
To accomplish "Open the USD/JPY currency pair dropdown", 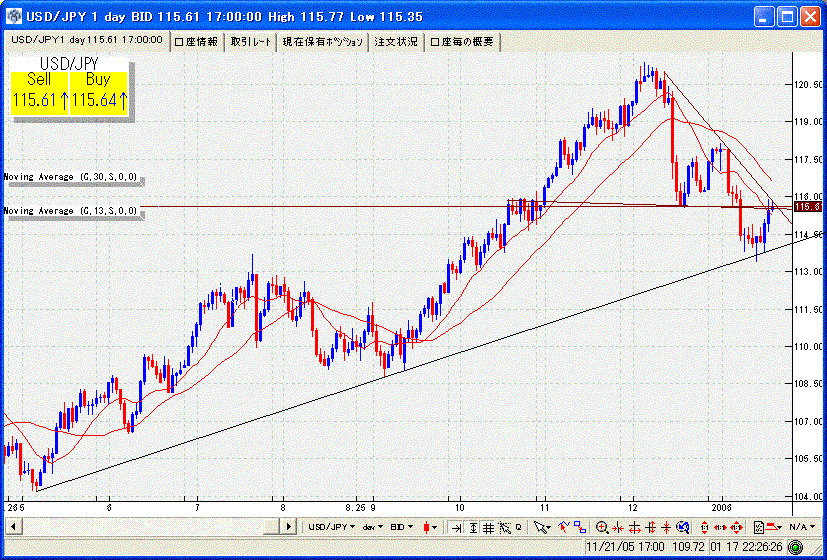I will (331, 527).
